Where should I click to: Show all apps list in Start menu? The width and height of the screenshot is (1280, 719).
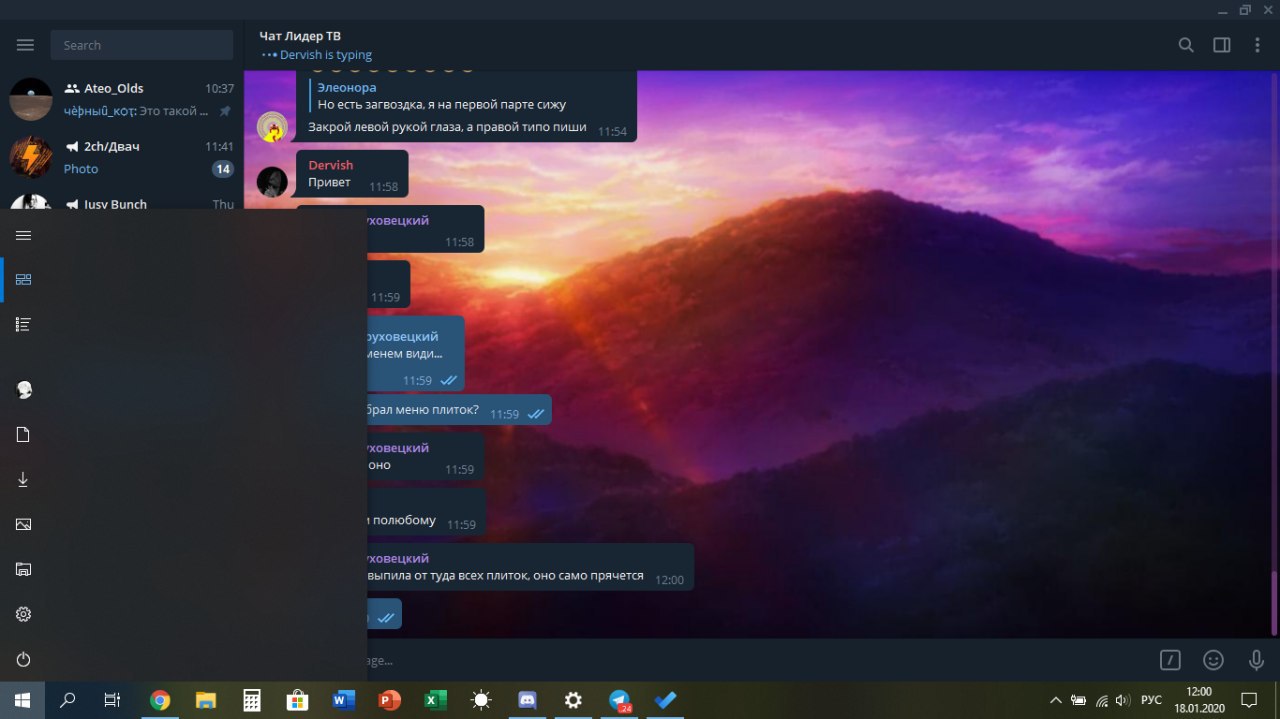(24, 324)
